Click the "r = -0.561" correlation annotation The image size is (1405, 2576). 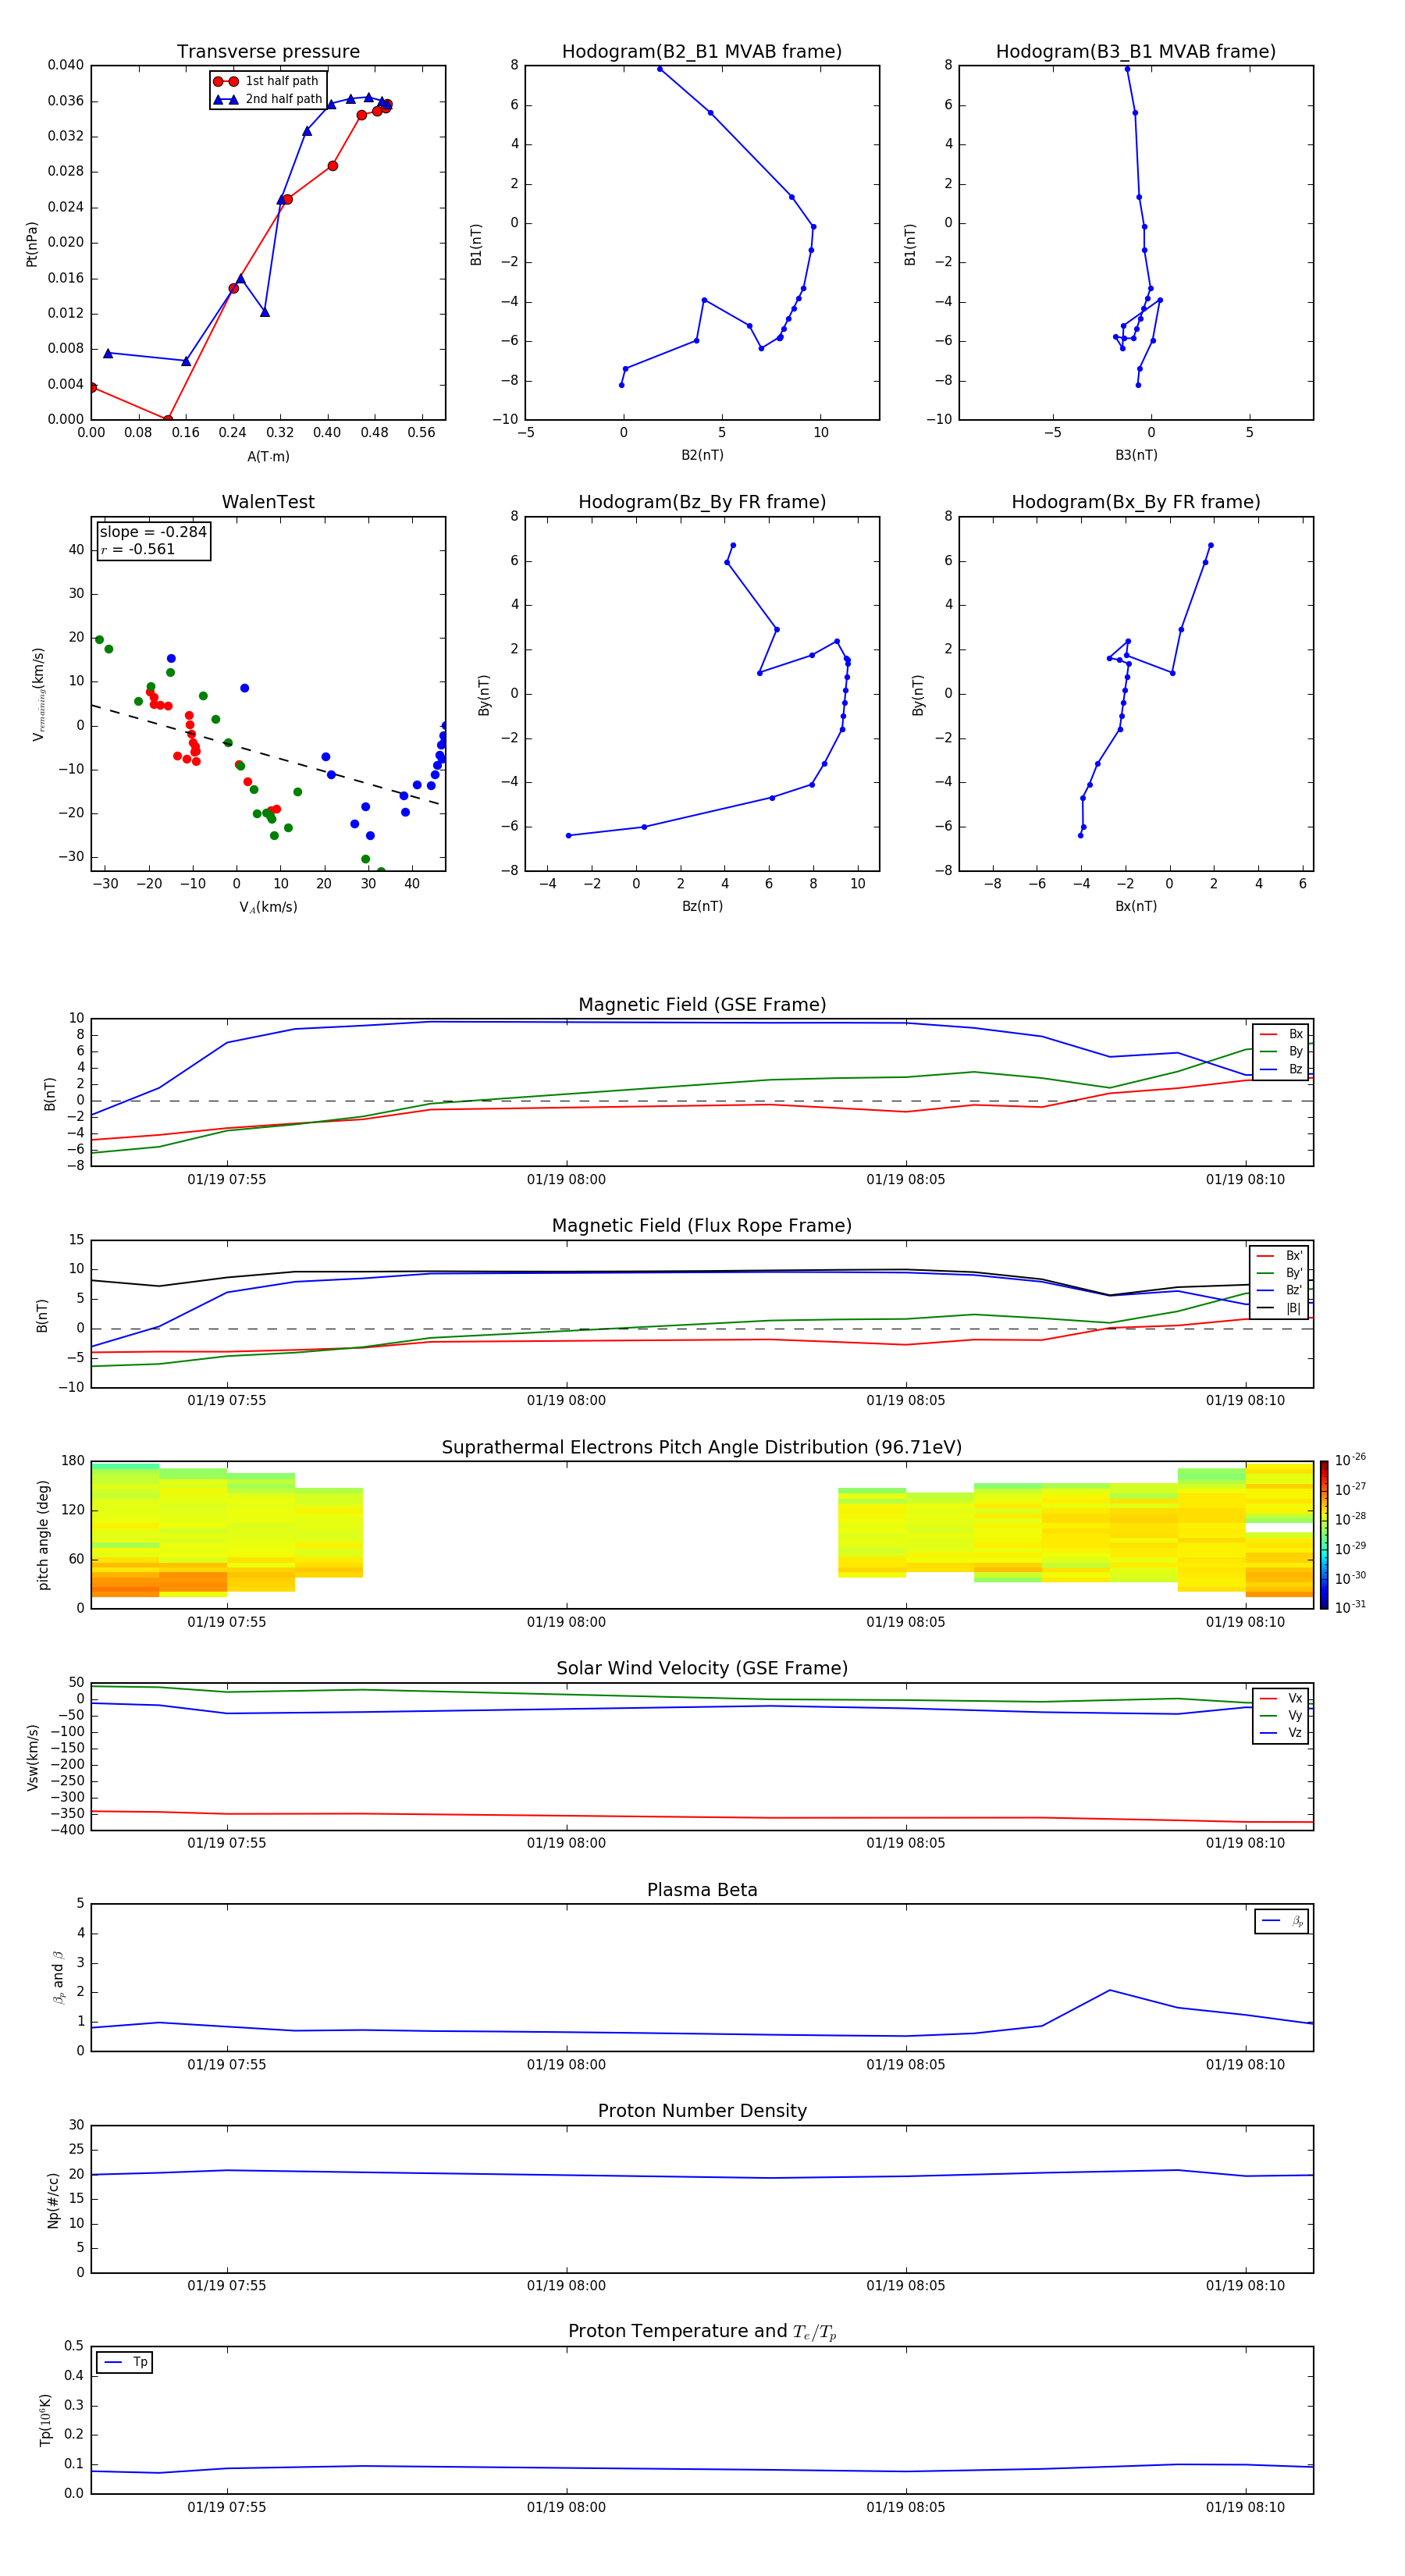(138, 549)
